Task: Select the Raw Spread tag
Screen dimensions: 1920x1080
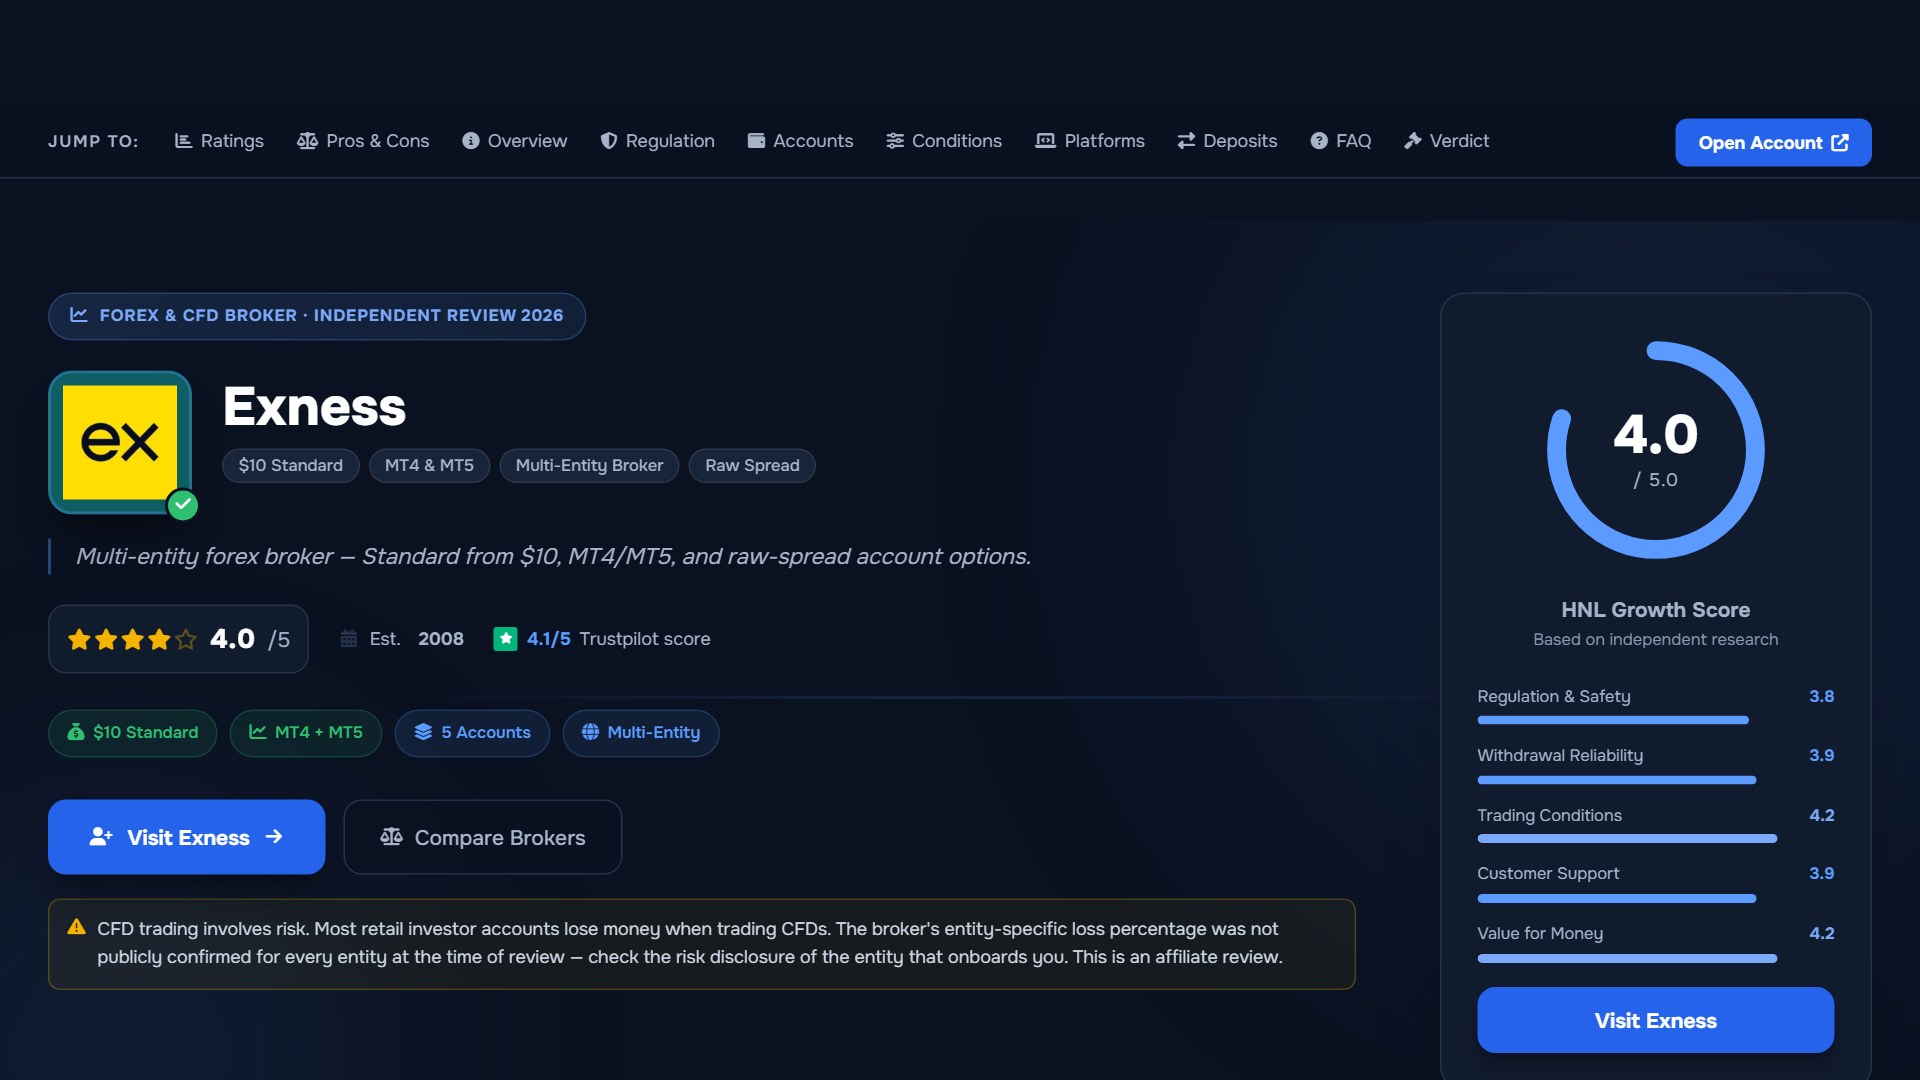Action: pos(752,466)
